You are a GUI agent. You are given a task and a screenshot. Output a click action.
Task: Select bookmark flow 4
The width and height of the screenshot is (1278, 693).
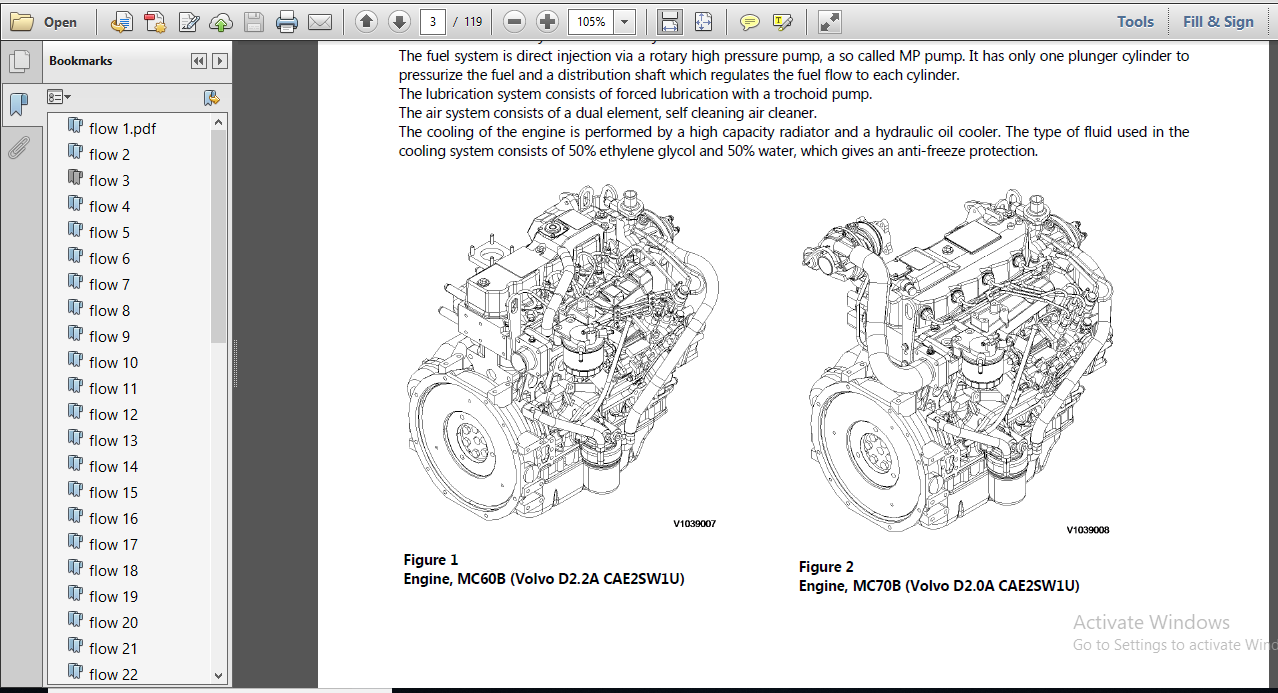pyautogui.click(x=109, y=206)
